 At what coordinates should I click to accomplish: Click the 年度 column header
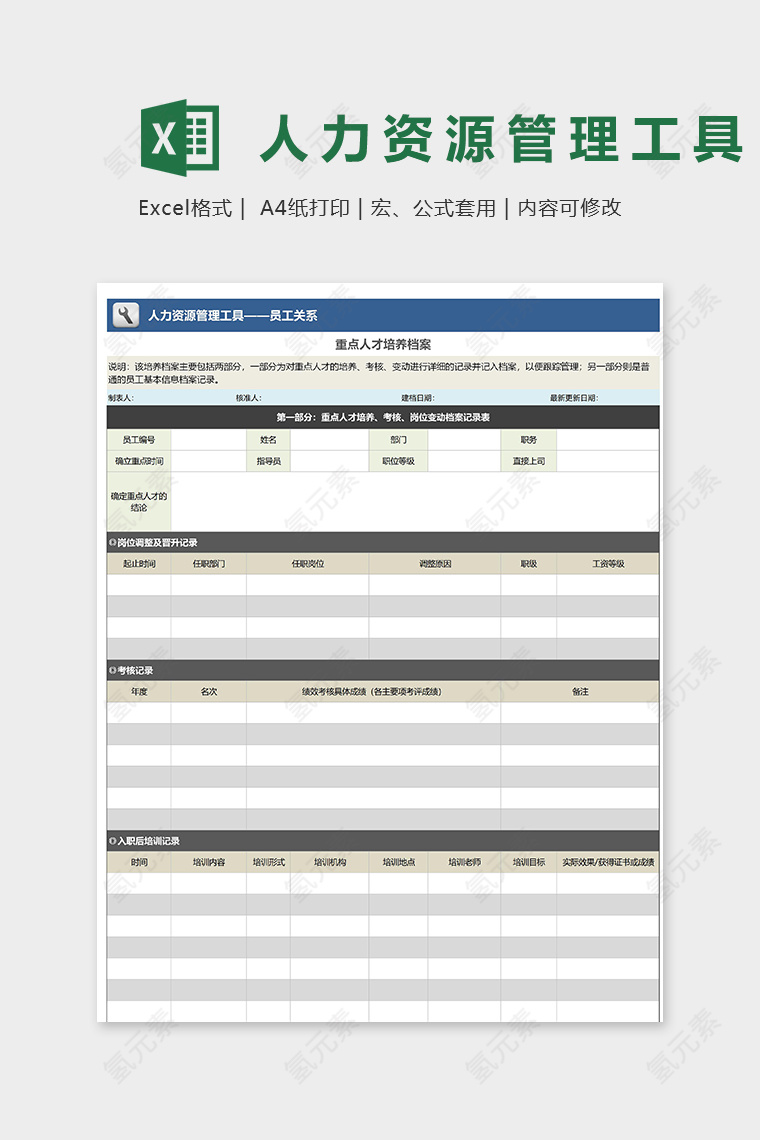[x=139, y=691]
